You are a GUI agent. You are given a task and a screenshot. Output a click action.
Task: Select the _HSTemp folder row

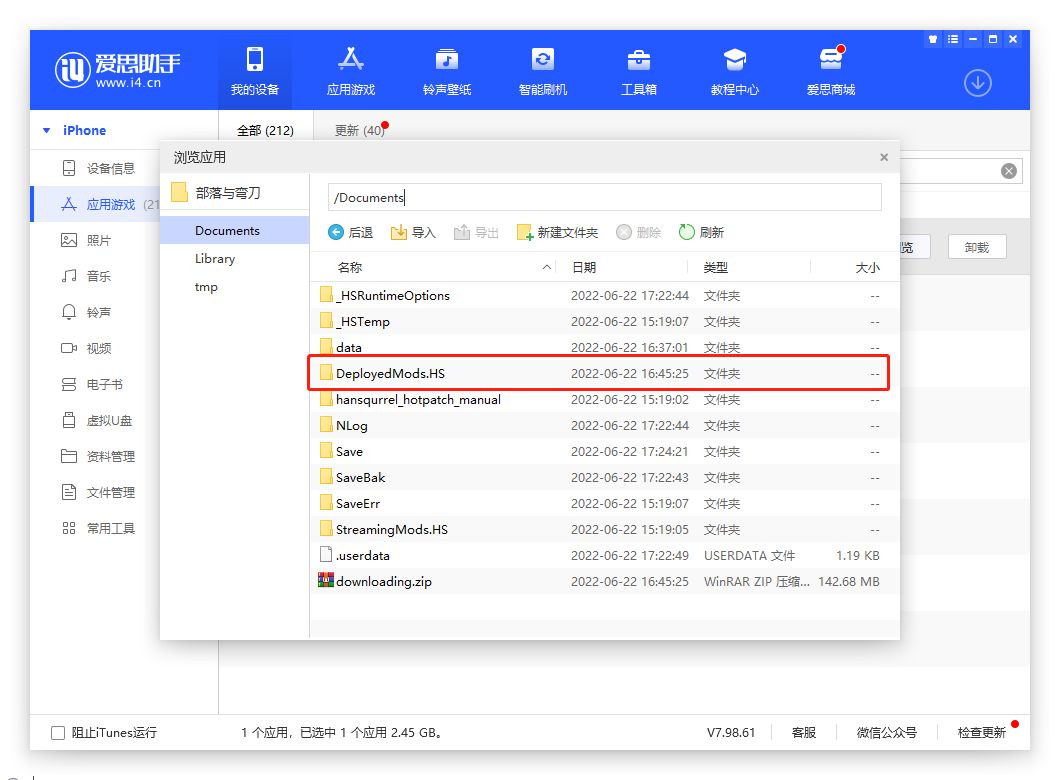tap(604, 322)
